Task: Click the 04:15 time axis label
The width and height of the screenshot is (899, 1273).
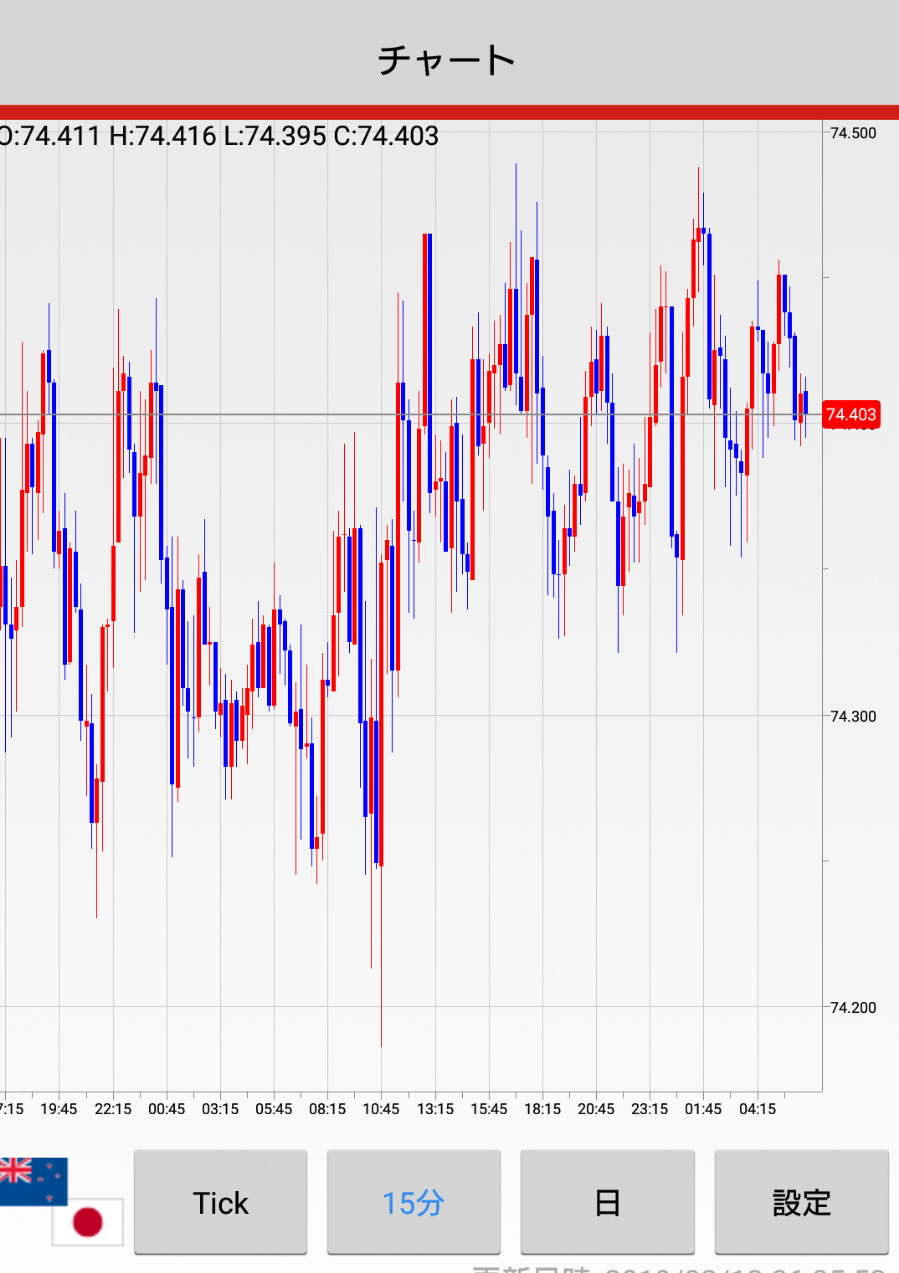Action: point(757,1109)
